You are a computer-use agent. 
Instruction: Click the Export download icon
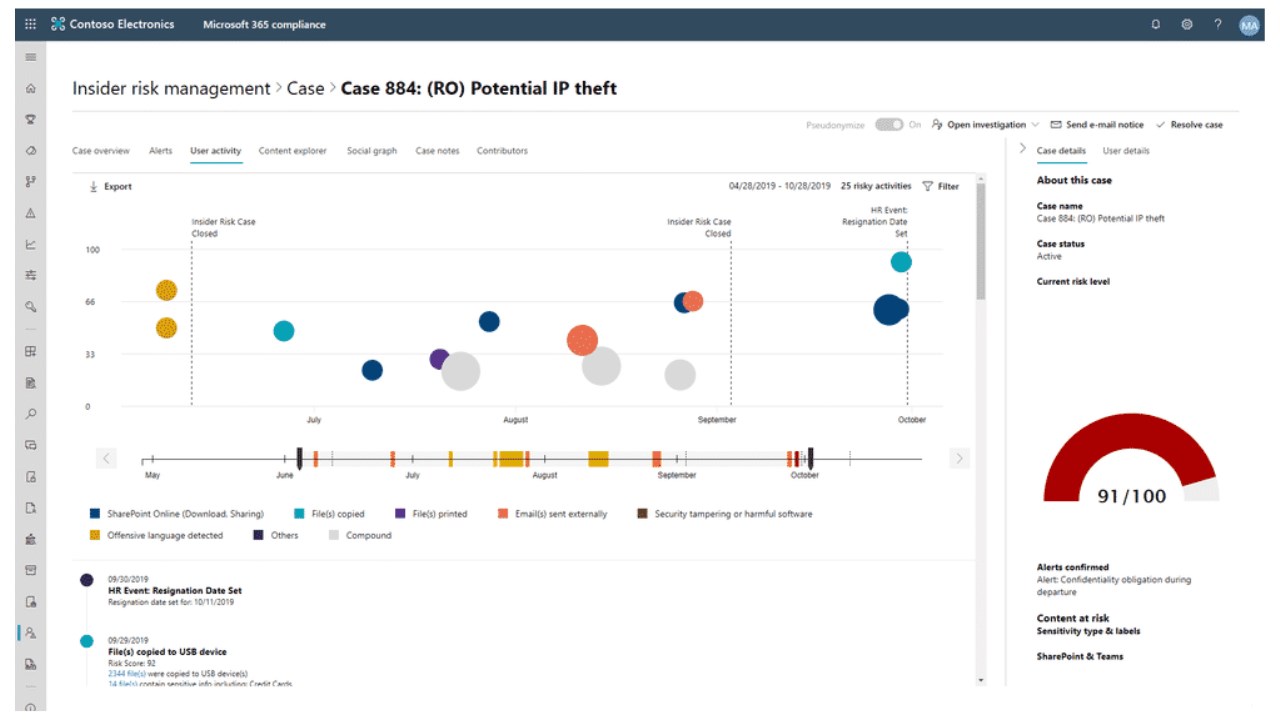(x=94, y=186)
